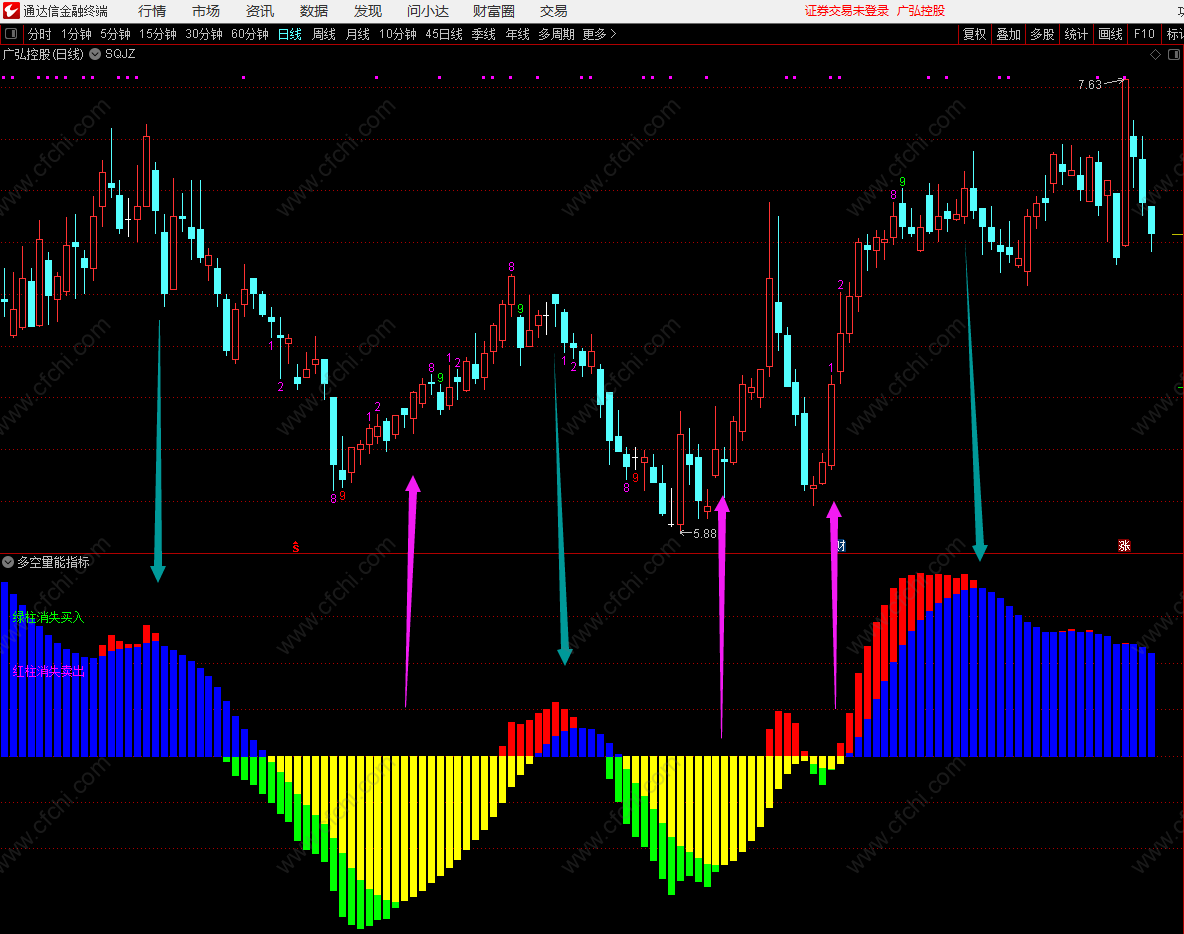Select the 日线 daily period tab
The image size is (1184, 934).
click(x=290, y=34)
